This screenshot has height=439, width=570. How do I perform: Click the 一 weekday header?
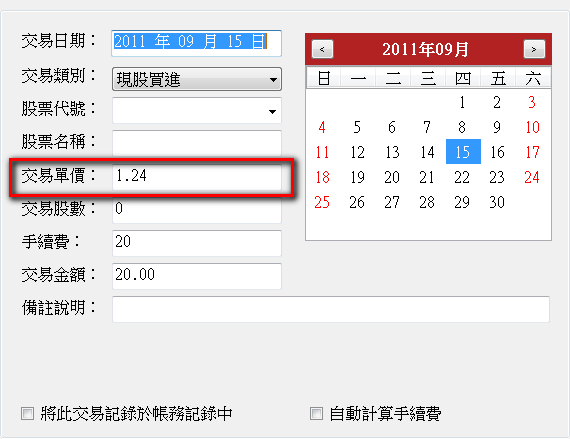pos(358,77)
